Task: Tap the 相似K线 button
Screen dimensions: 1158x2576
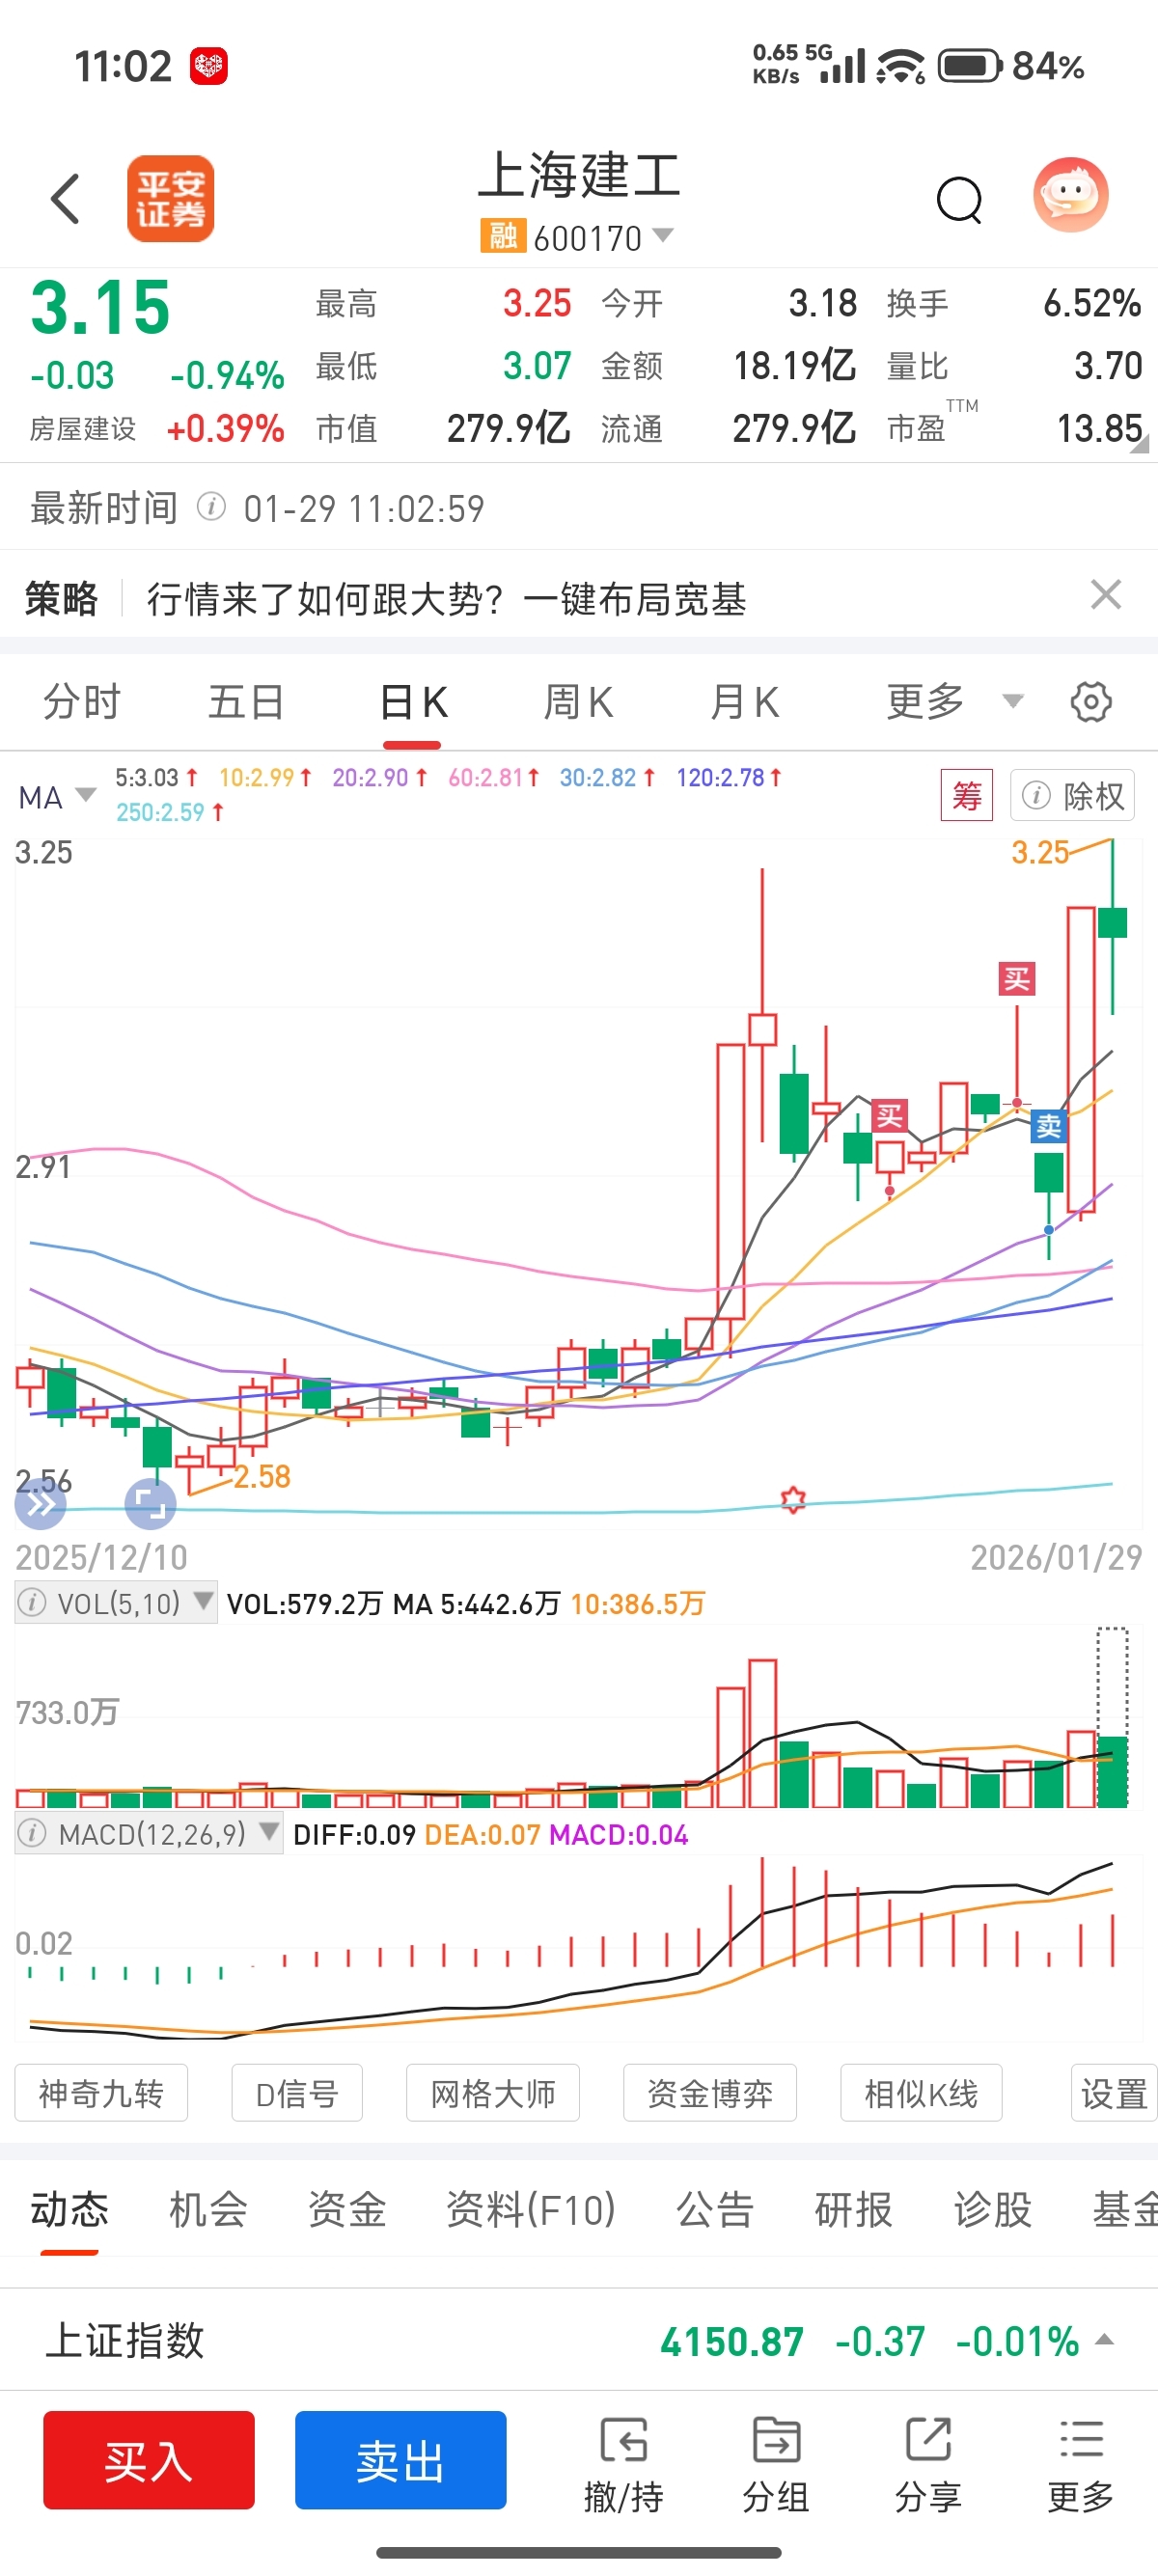Action: [921, 2093]
